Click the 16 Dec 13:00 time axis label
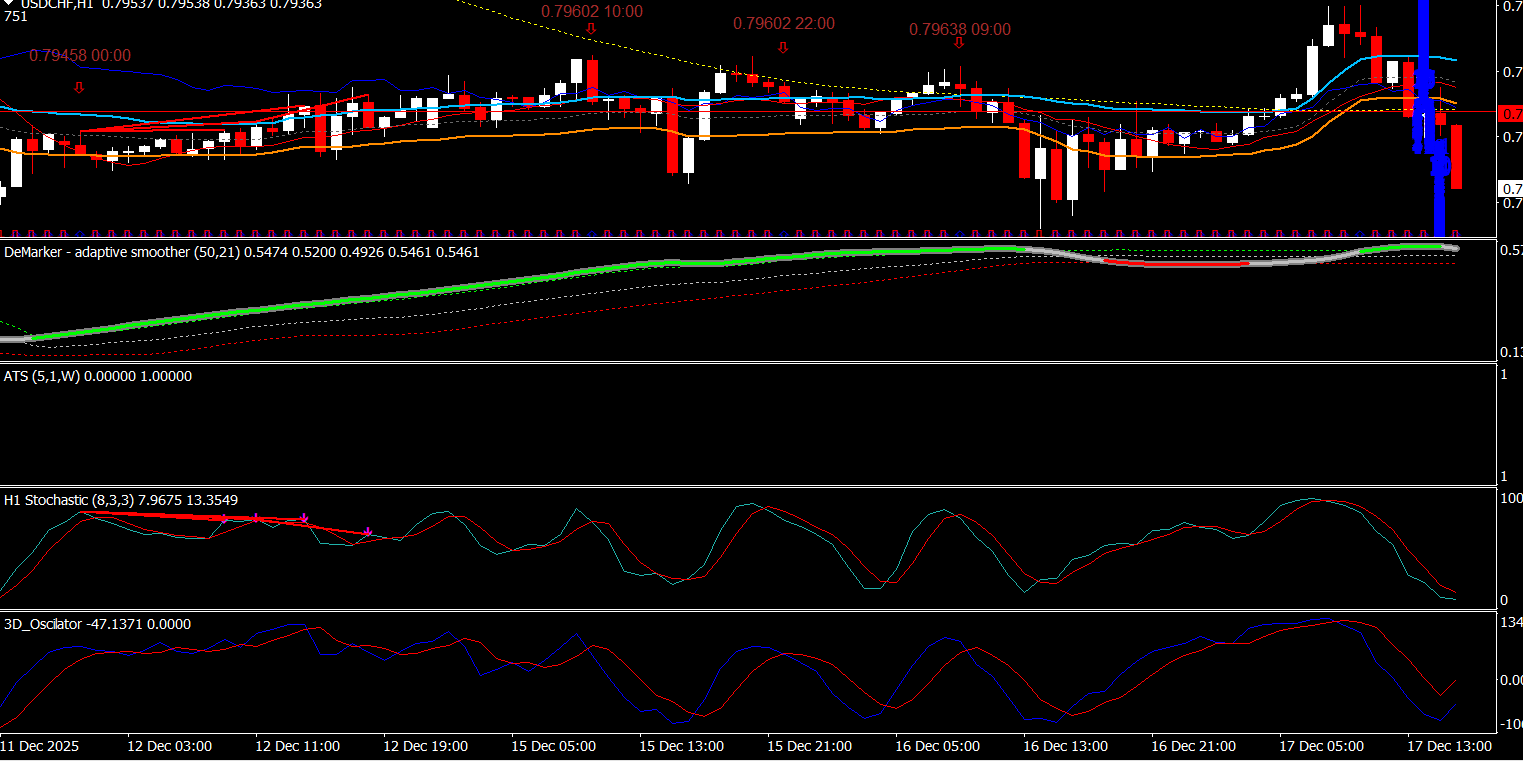The width and height of the screenshot is (1523, 762). coord(1065,747)
